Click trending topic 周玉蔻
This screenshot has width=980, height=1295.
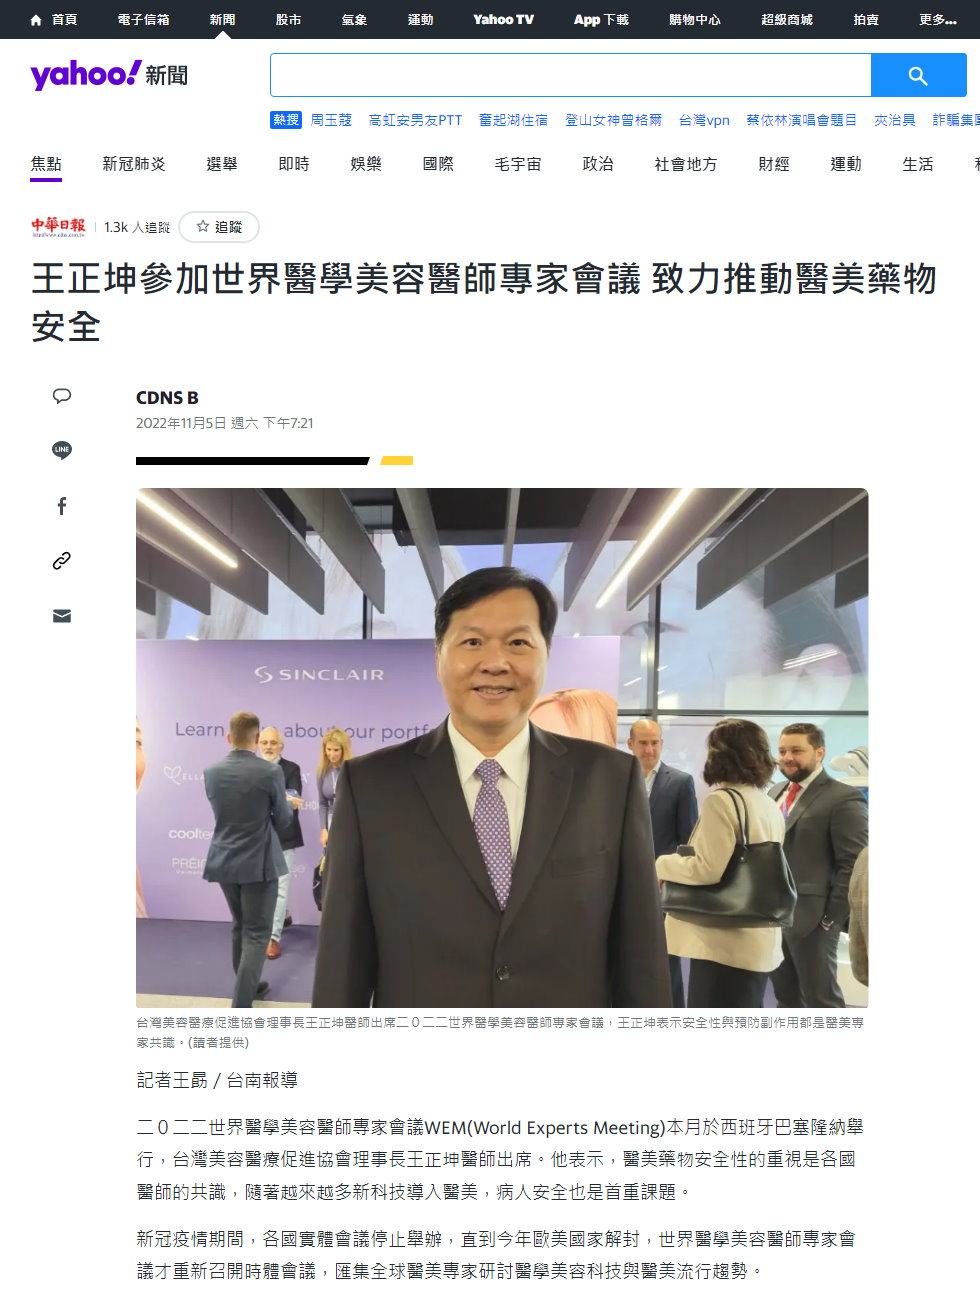click(331, 120)
